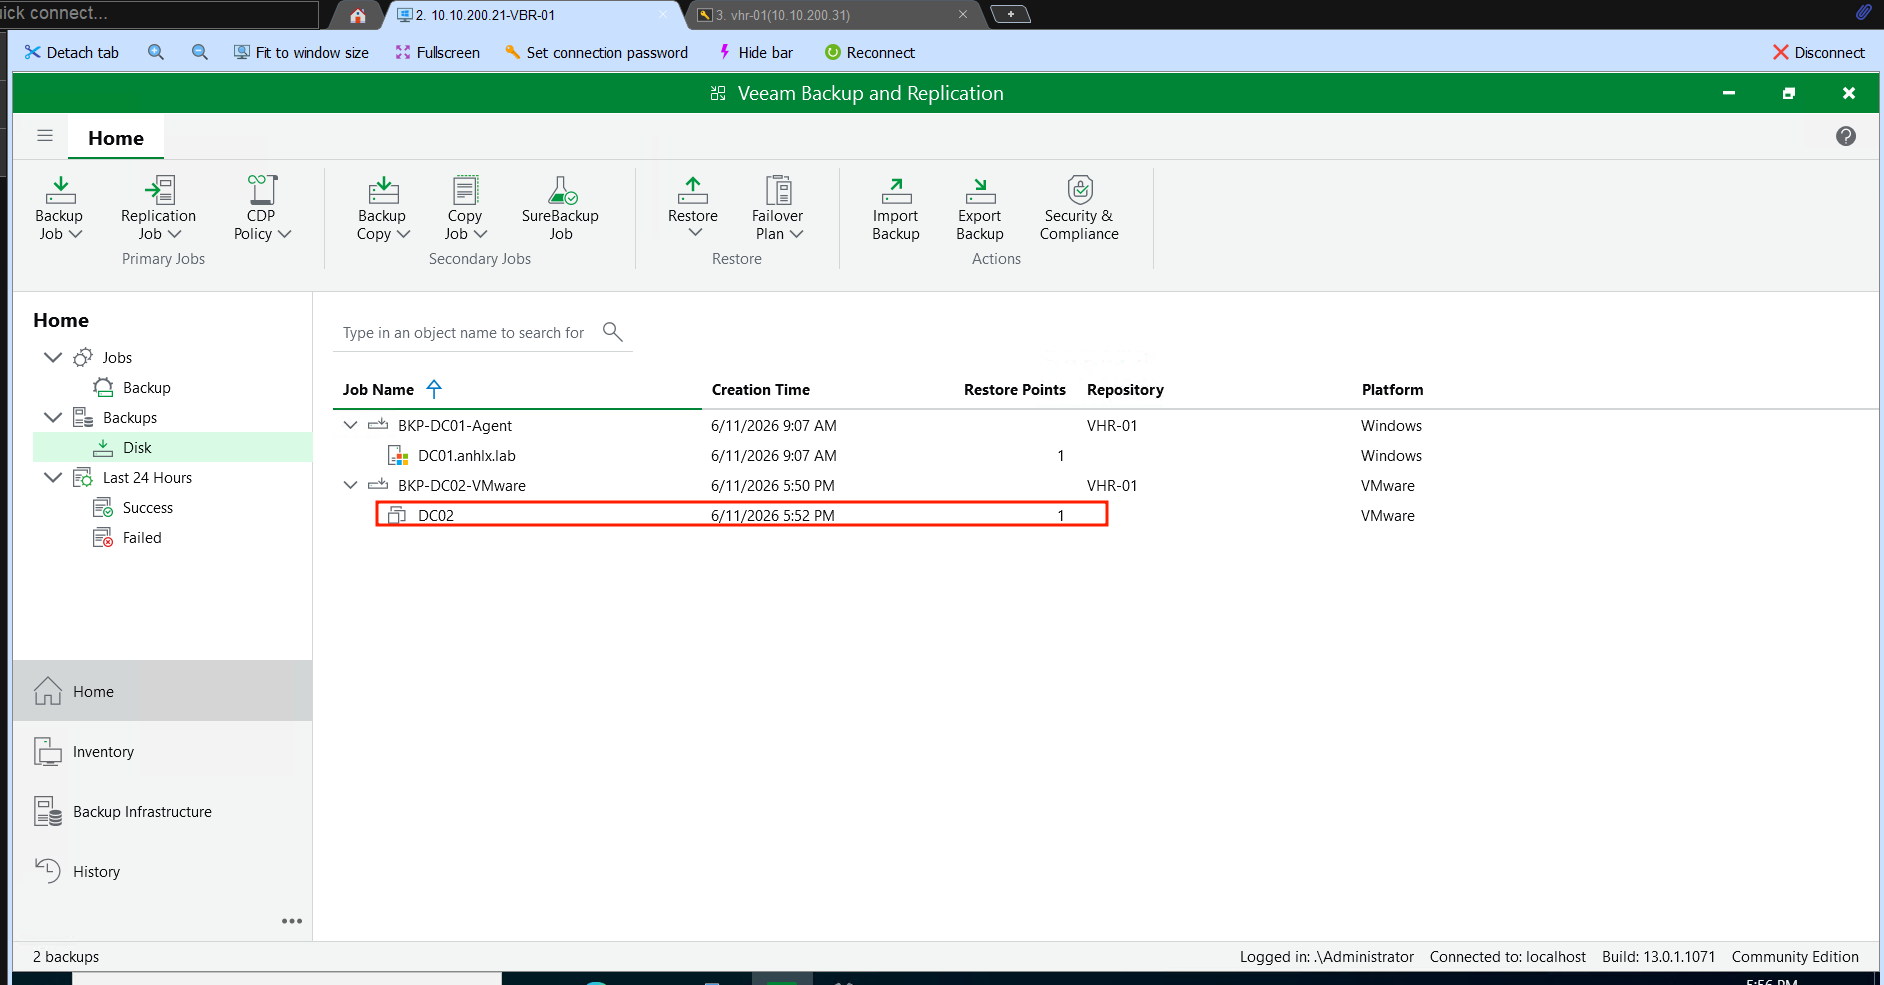Open the hamburger main menu
The height and width of the screenshot is (985, 1884).
click(45, 136)
